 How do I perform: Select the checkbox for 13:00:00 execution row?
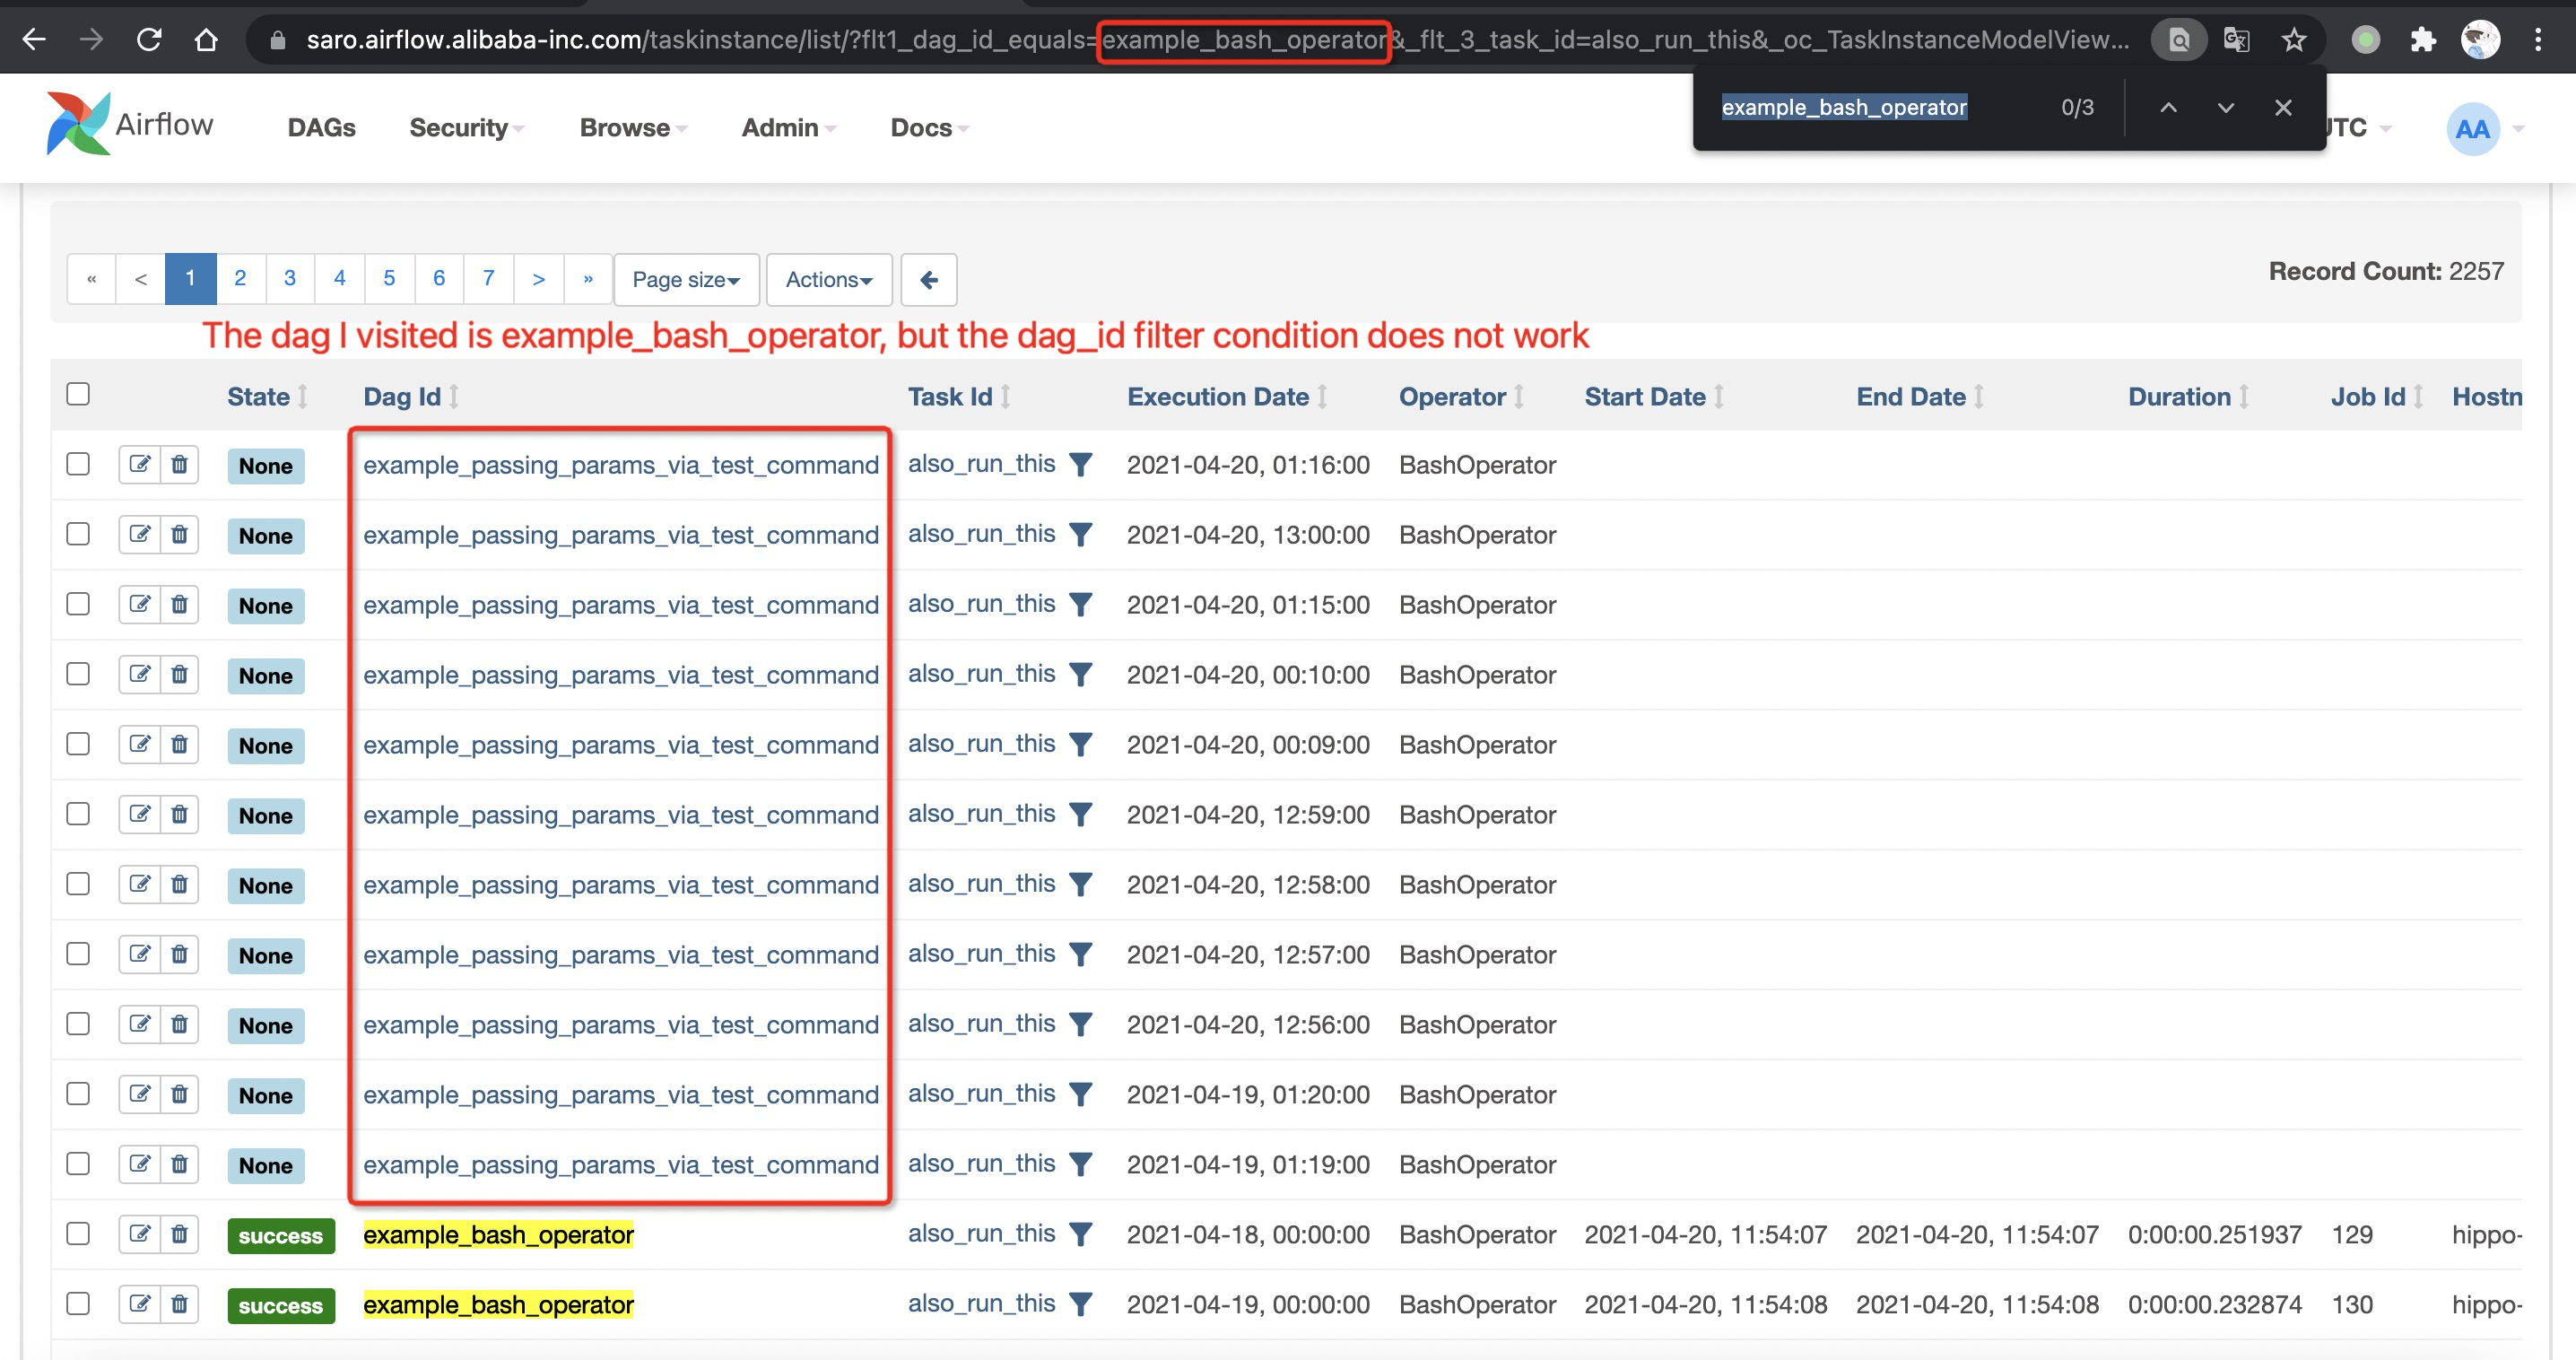coord(78,534)
